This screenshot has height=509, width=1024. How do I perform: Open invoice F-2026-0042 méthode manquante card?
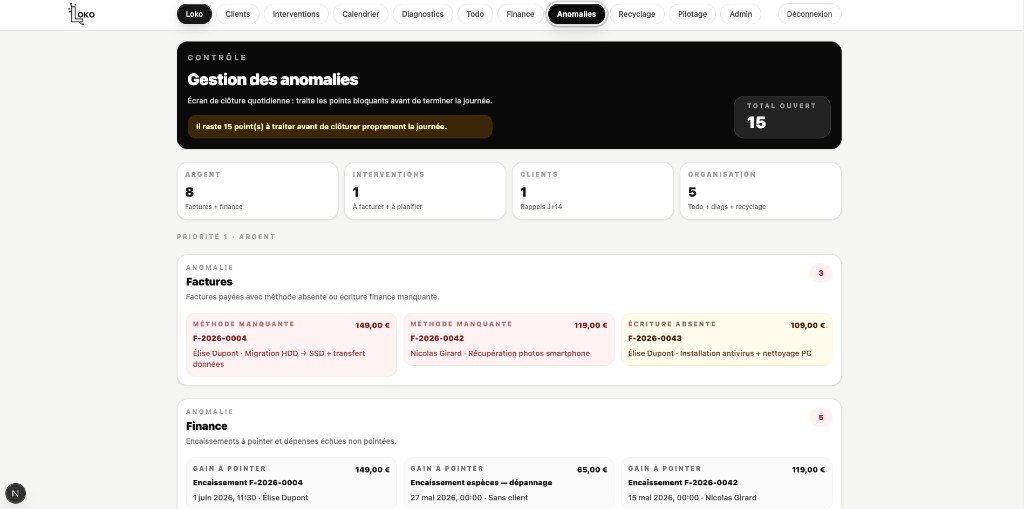[509, 339]
